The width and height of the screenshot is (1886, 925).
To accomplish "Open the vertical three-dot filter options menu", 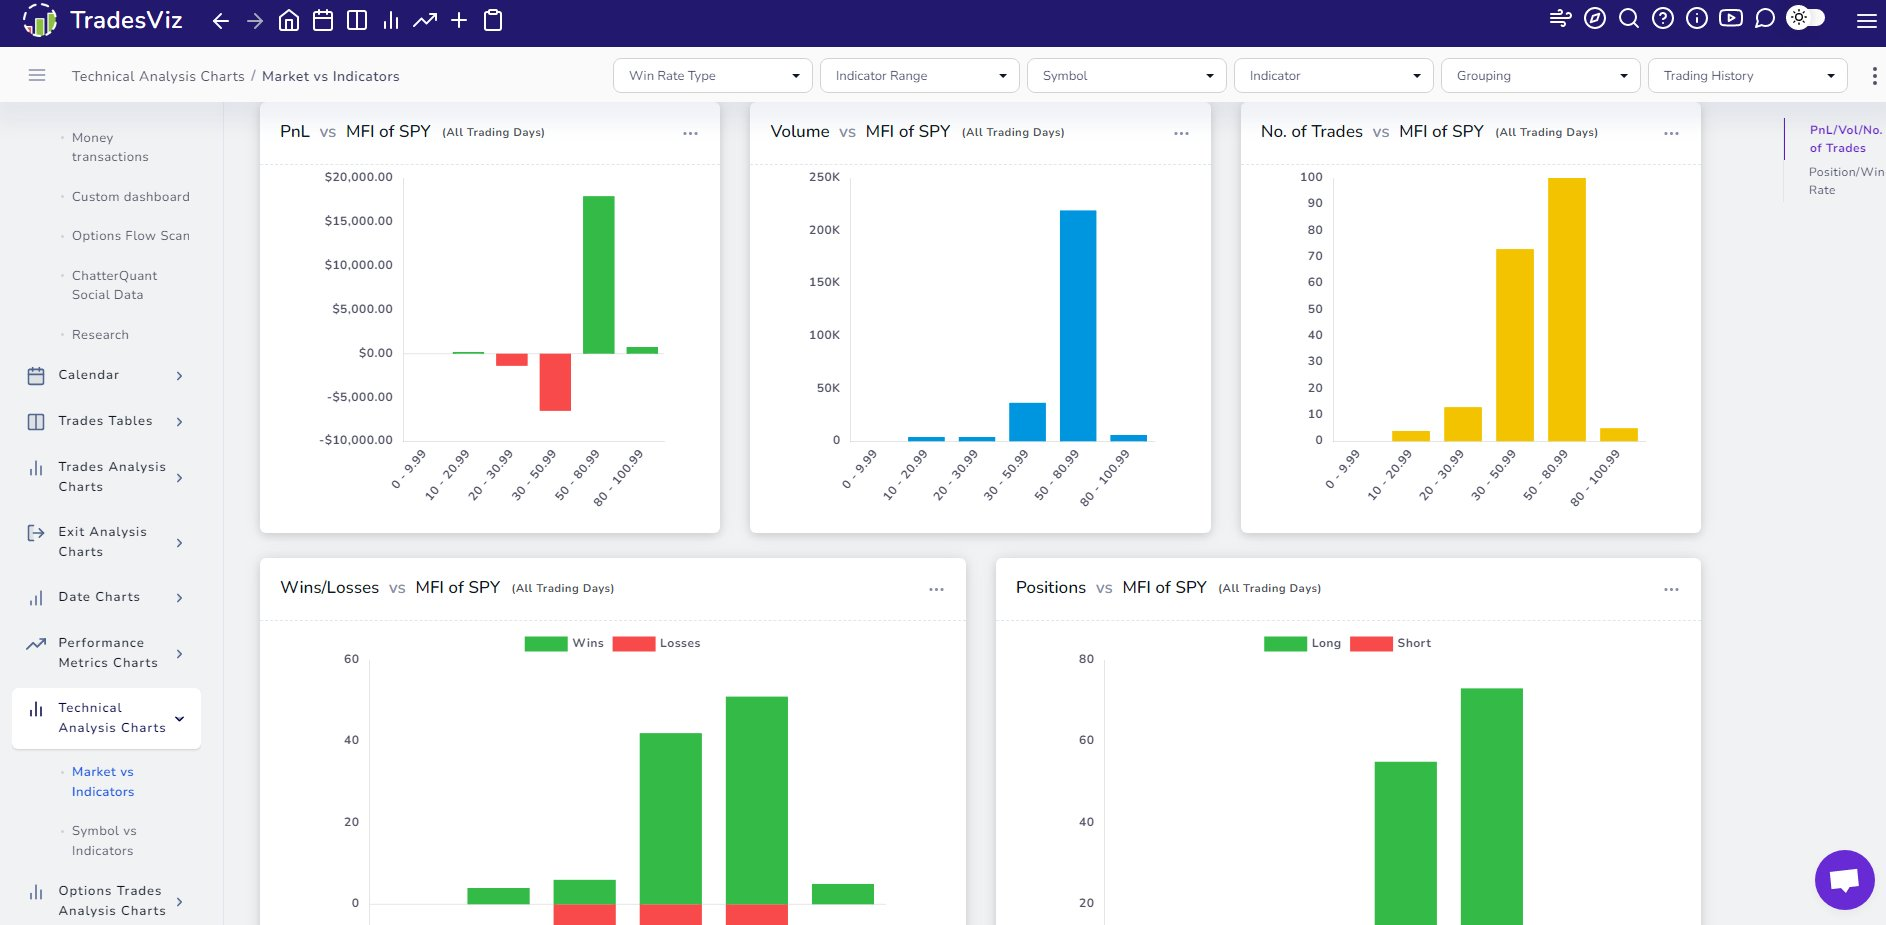I will tap(1874, 76).
